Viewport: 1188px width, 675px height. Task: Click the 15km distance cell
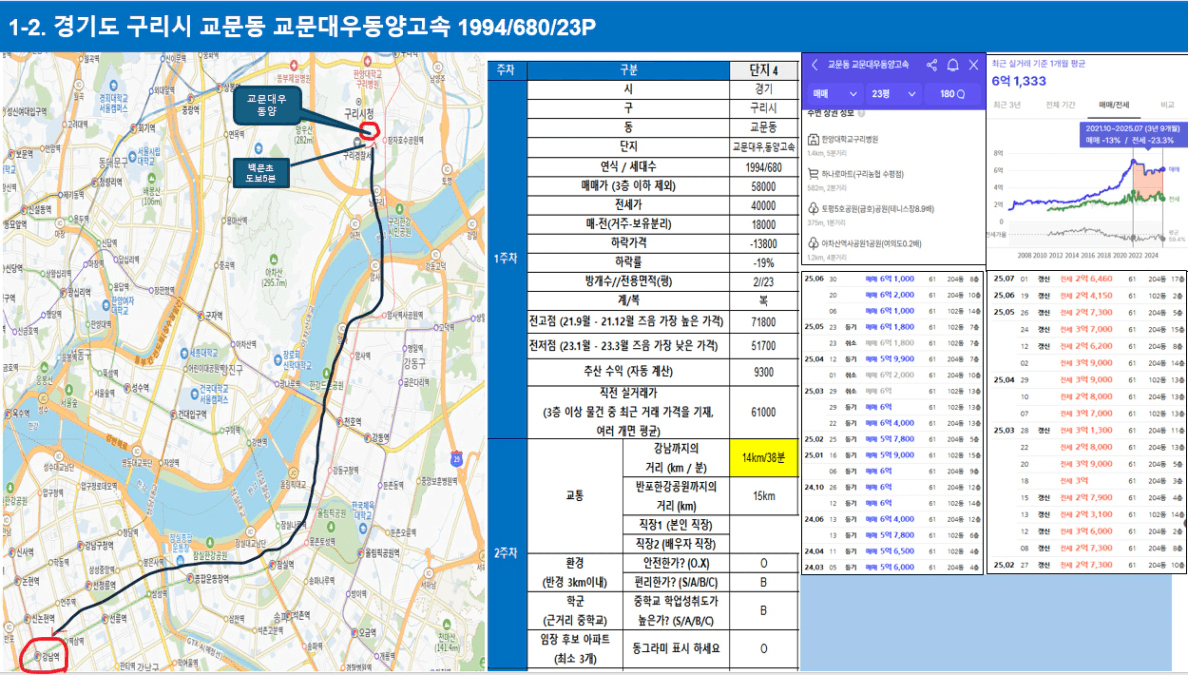tap(764, 496)
